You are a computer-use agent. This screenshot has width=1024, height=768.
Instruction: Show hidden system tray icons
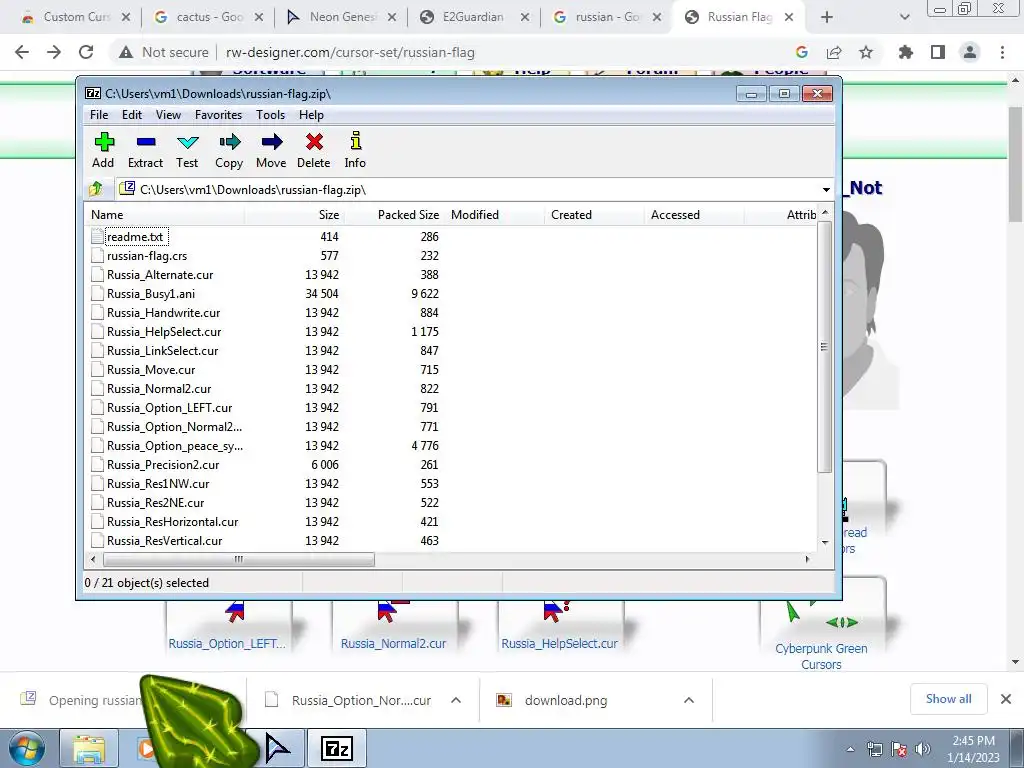click(850, 749)
